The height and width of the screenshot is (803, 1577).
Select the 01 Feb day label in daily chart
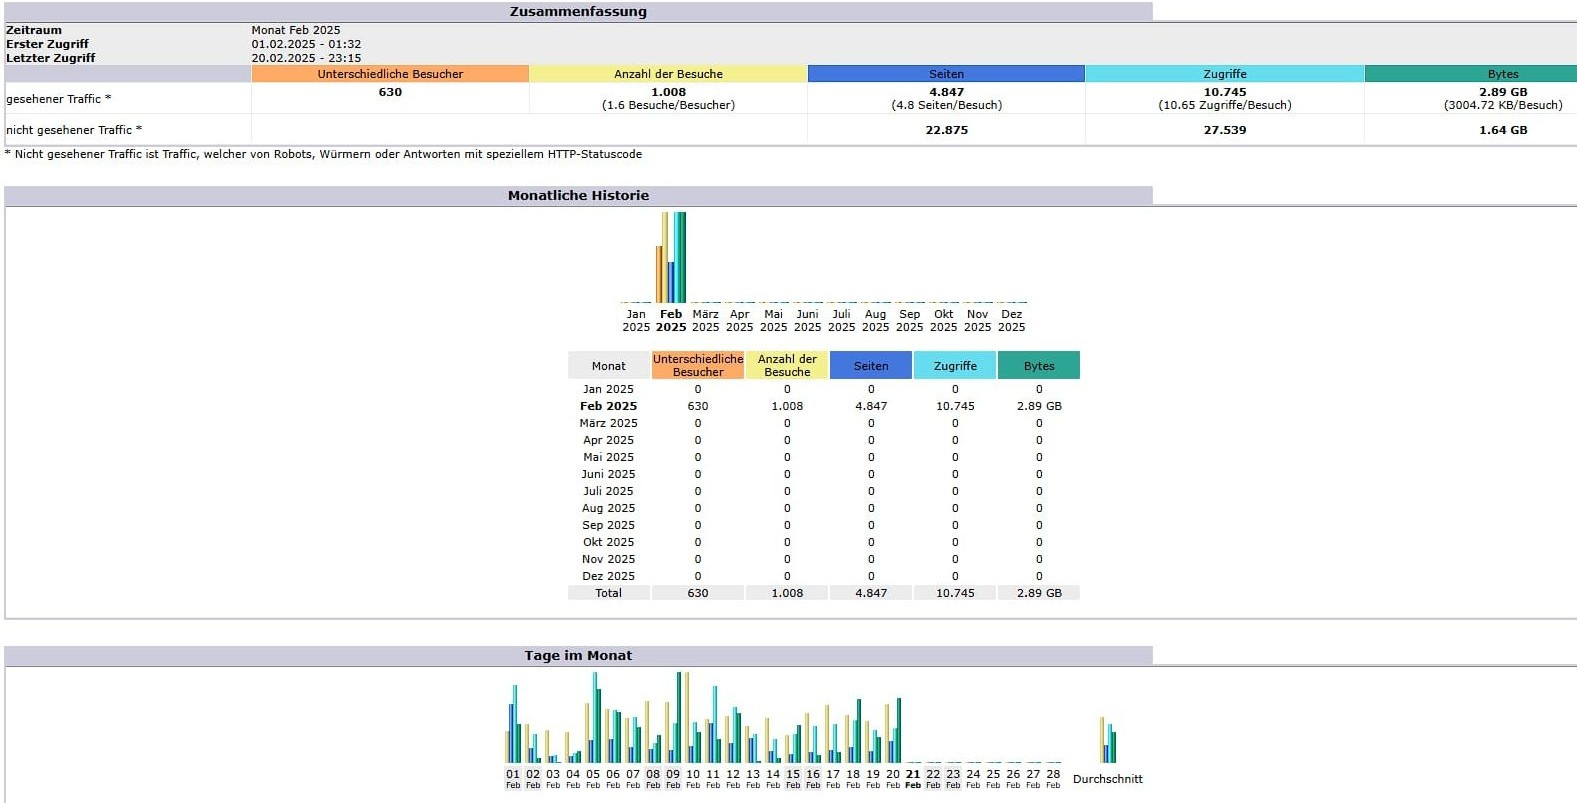[513, 778]
